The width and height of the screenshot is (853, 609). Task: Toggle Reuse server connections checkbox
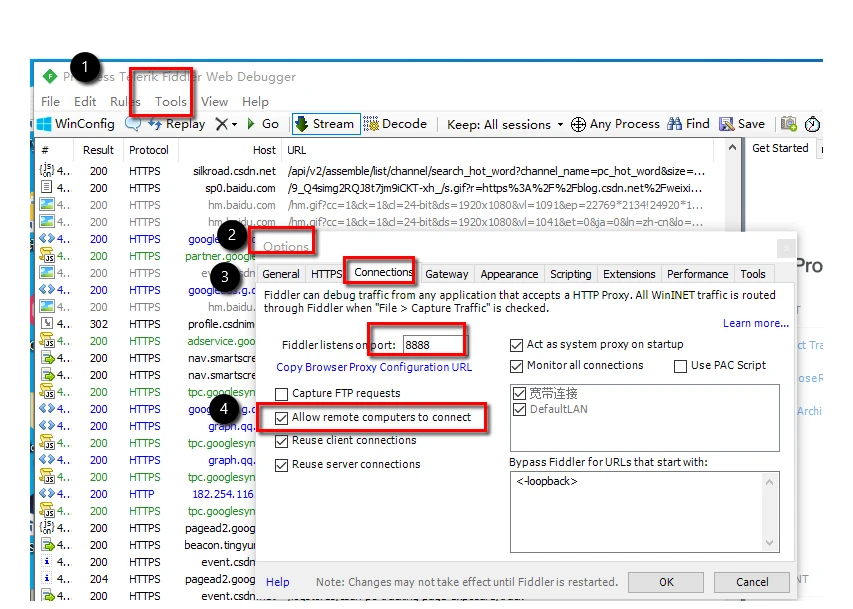281,465
